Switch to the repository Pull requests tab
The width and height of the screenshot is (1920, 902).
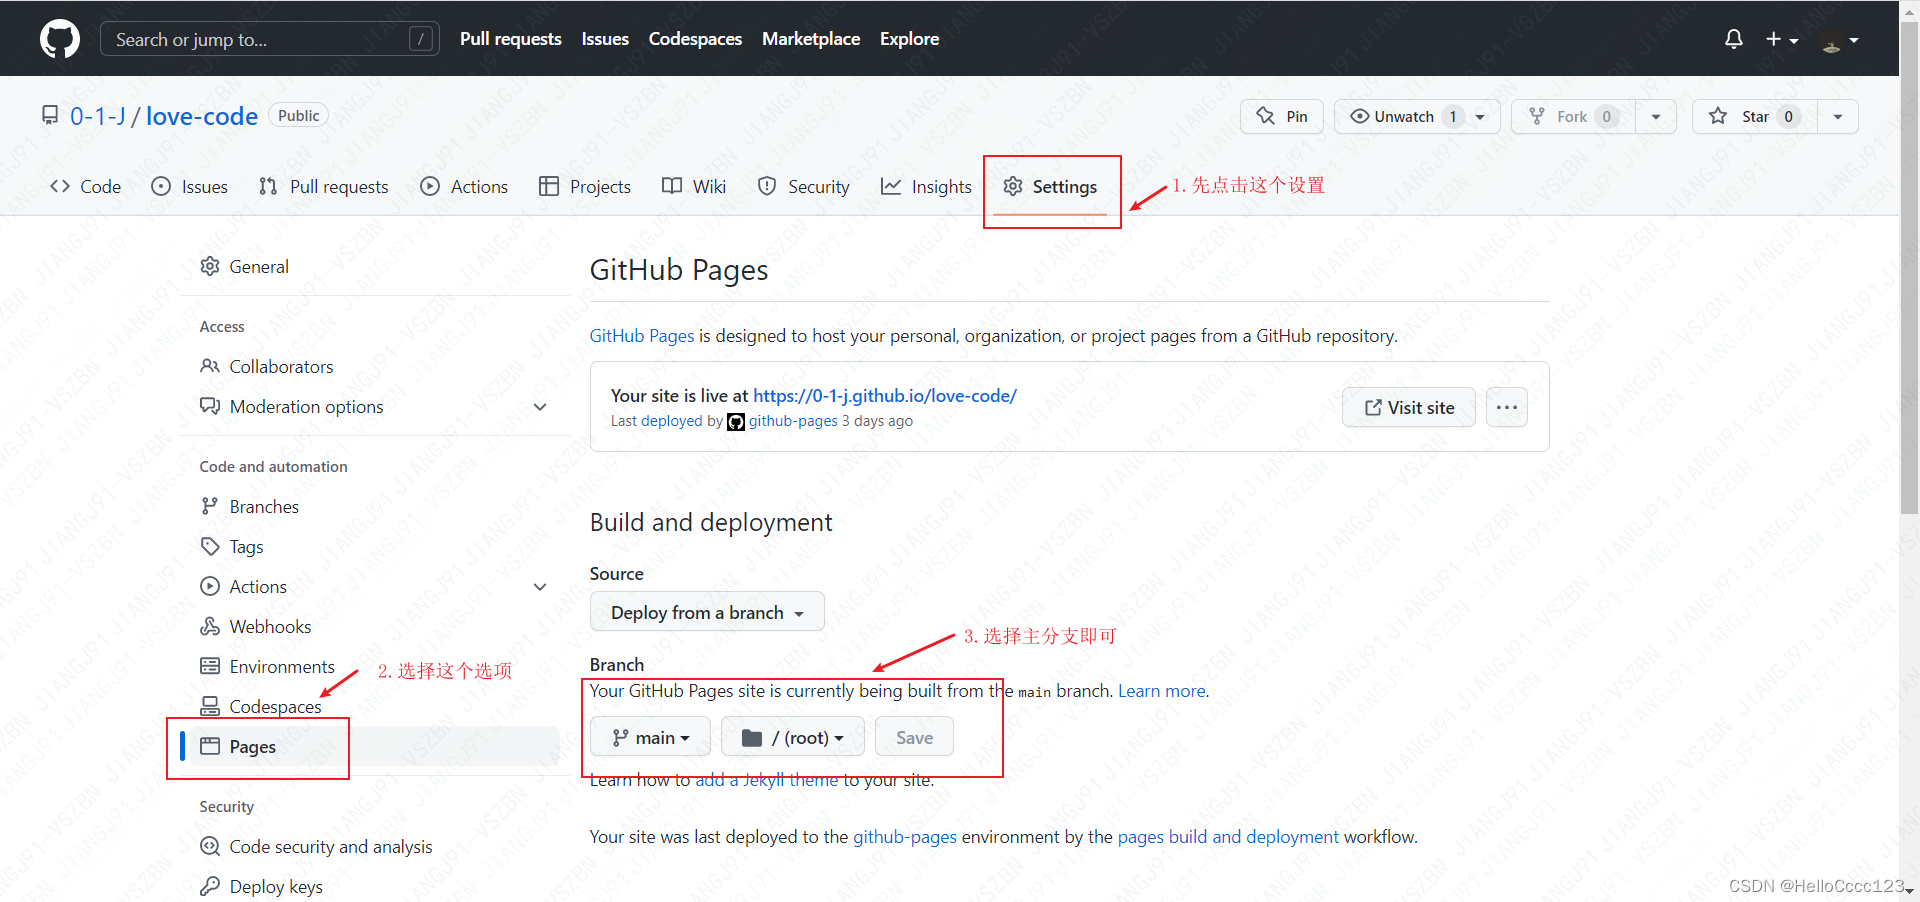pyautogui.click(x=323, y=186)
